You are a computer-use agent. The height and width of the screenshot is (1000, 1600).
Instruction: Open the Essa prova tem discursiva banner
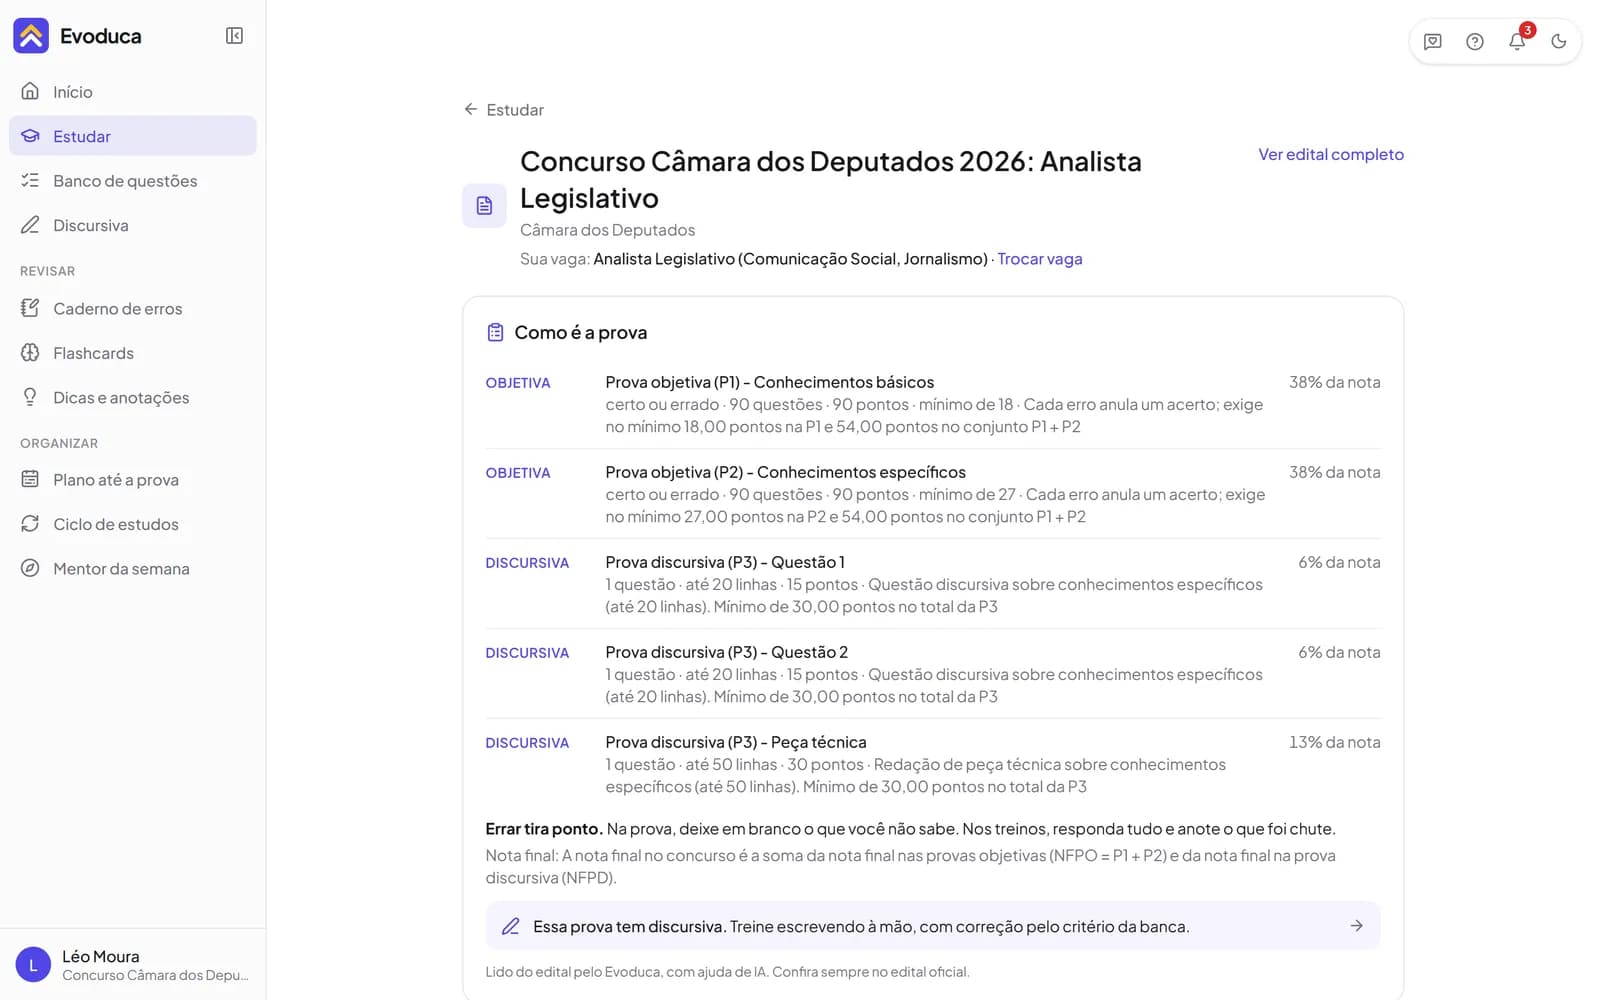tap(933, 926)
